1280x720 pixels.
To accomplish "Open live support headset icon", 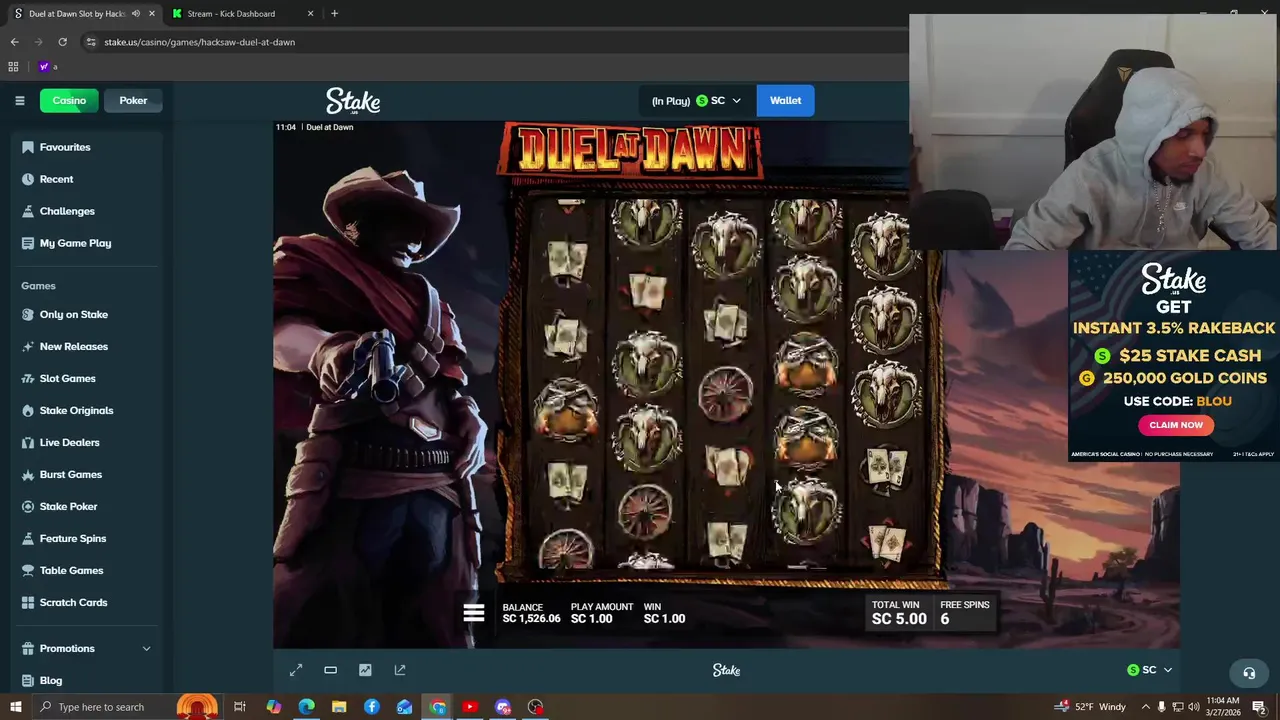I will [x=1248, y=673].
